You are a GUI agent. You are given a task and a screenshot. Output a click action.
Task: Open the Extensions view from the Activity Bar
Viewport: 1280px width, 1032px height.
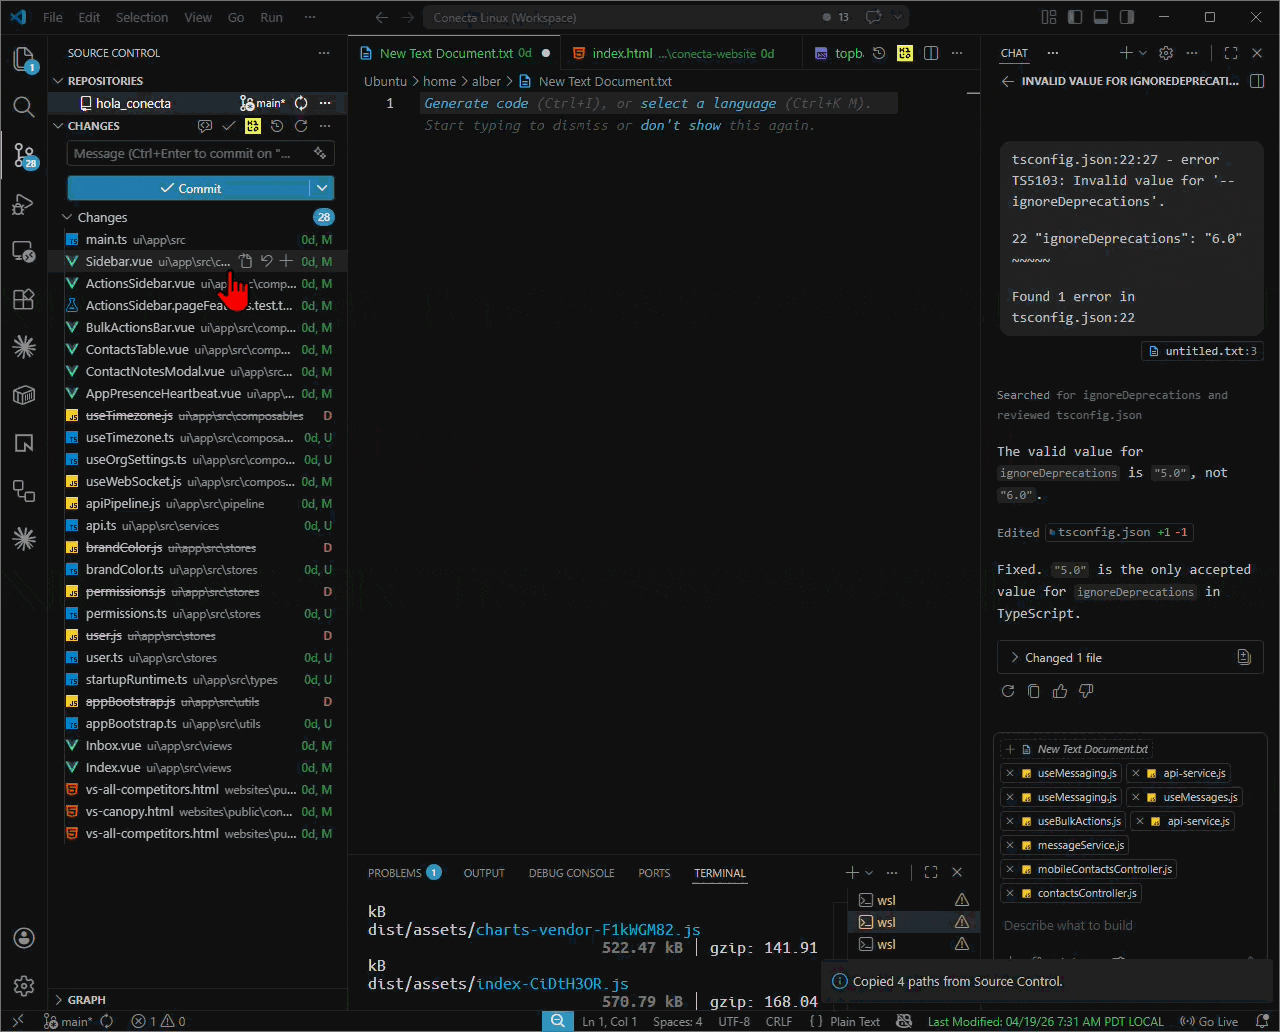click(x=24, y=299)
